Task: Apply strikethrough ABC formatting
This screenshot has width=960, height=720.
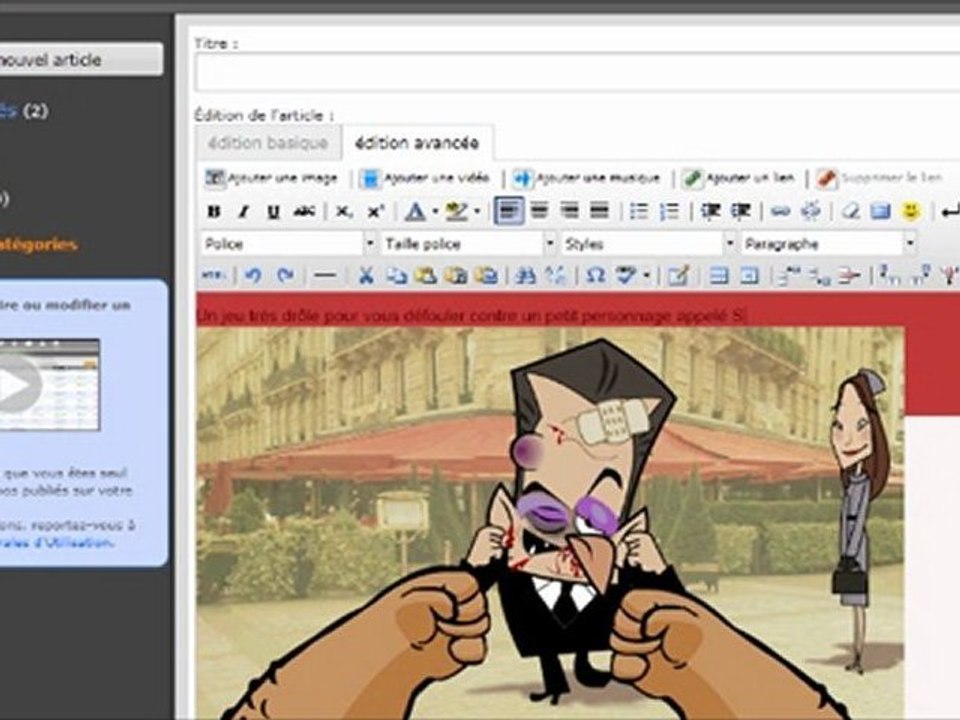Action: pyautogui.click(x=304, y=212)
